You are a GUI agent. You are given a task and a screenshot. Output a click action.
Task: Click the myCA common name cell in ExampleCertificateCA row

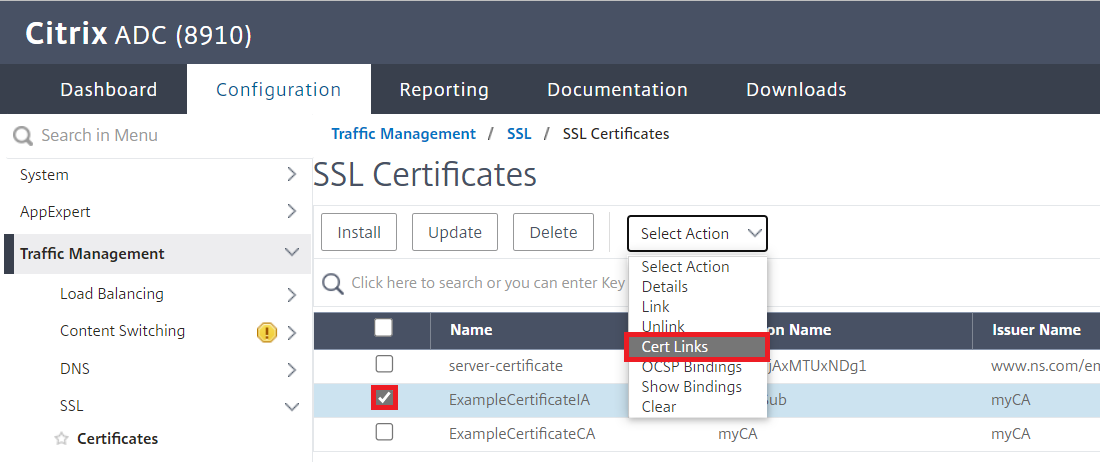(x=737, y=435)
